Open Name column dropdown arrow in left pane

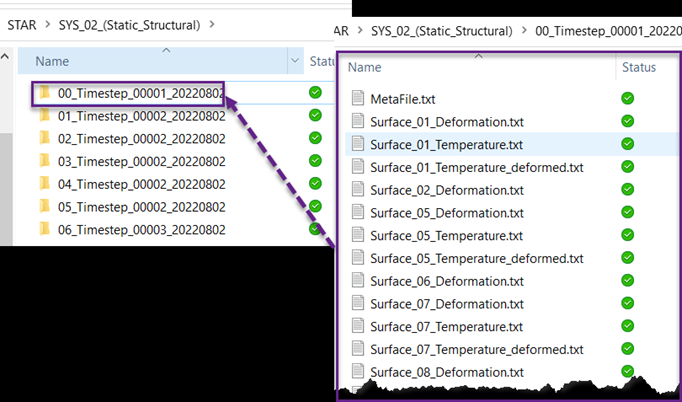point(295,62)
